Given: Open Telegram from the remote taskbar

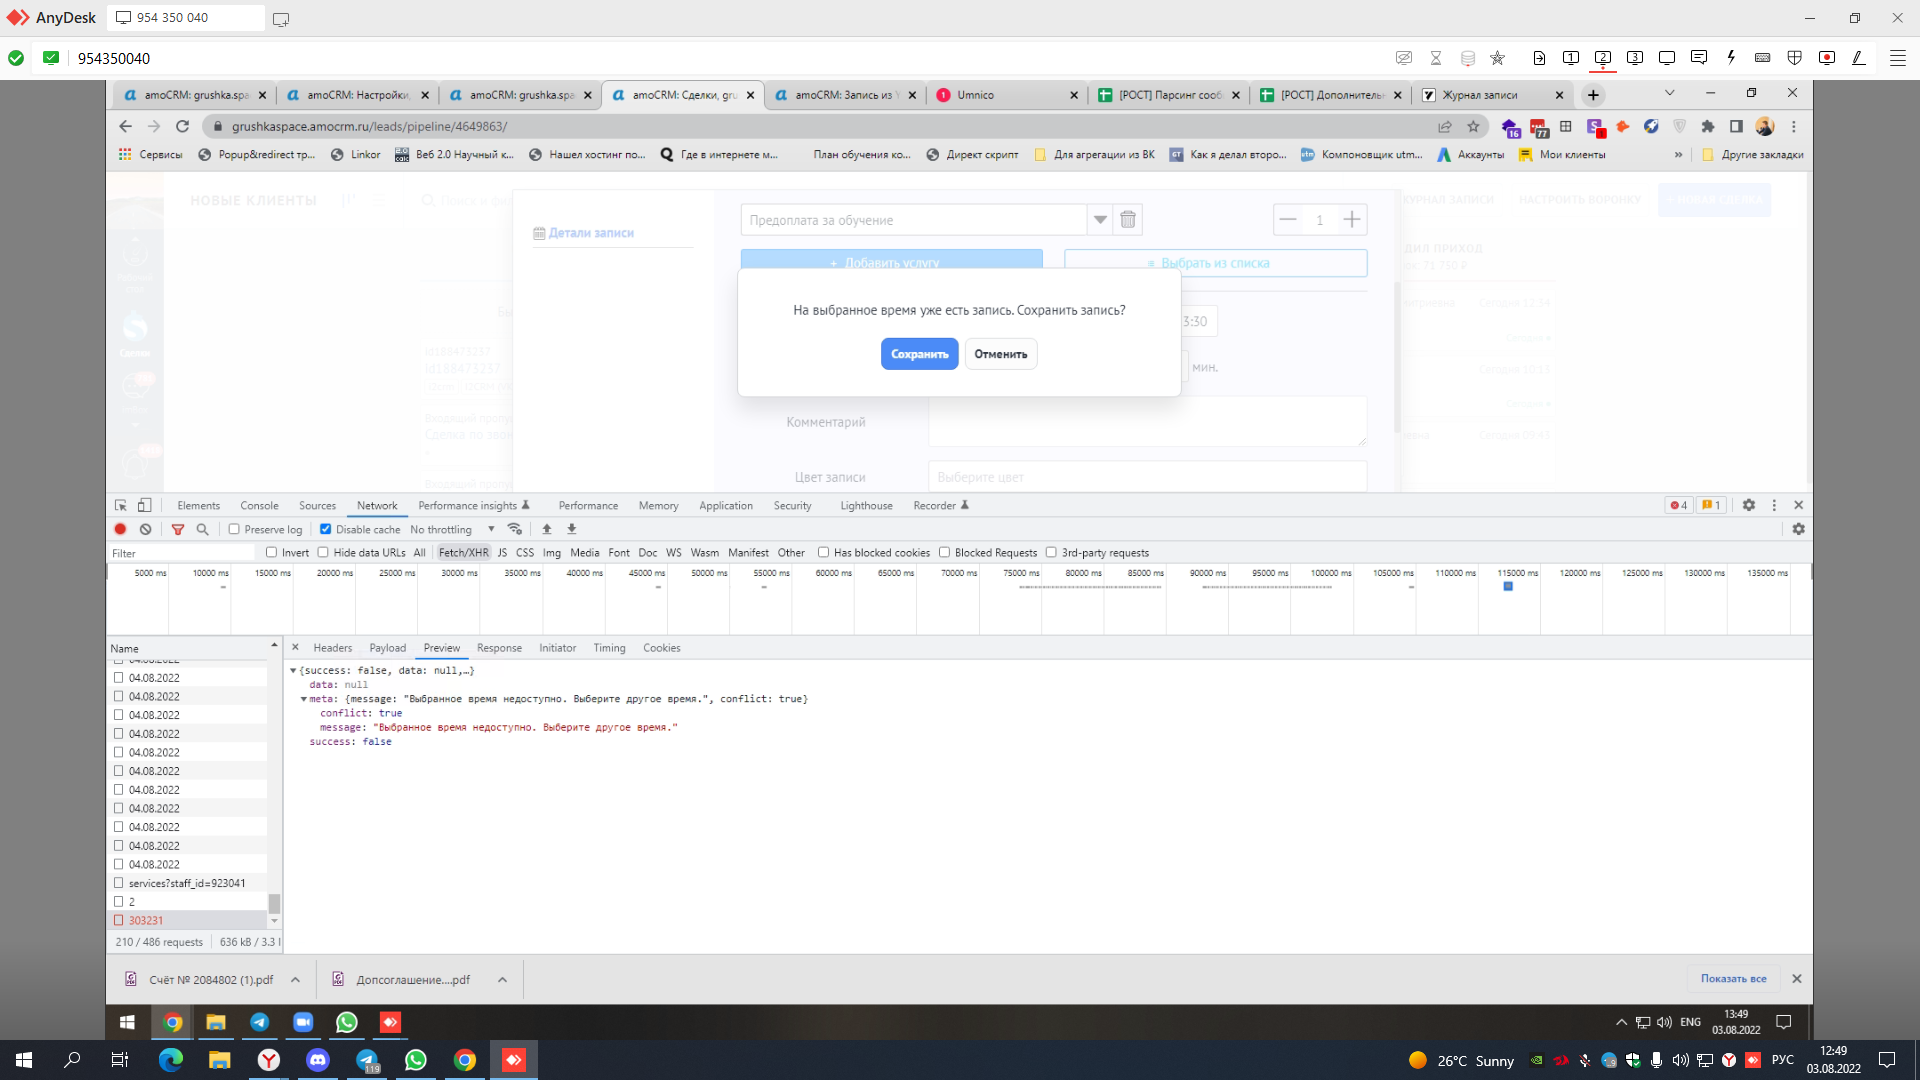Looking at the screenshot, I should tap(260, 1022).
